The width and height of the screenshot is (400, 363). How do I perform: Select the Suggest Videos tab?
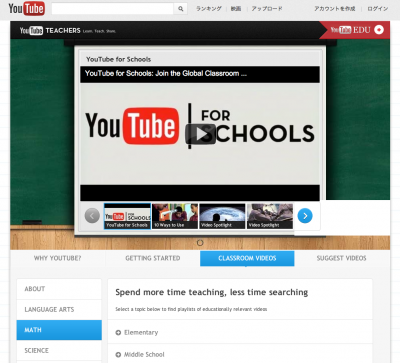coord(342,258)
